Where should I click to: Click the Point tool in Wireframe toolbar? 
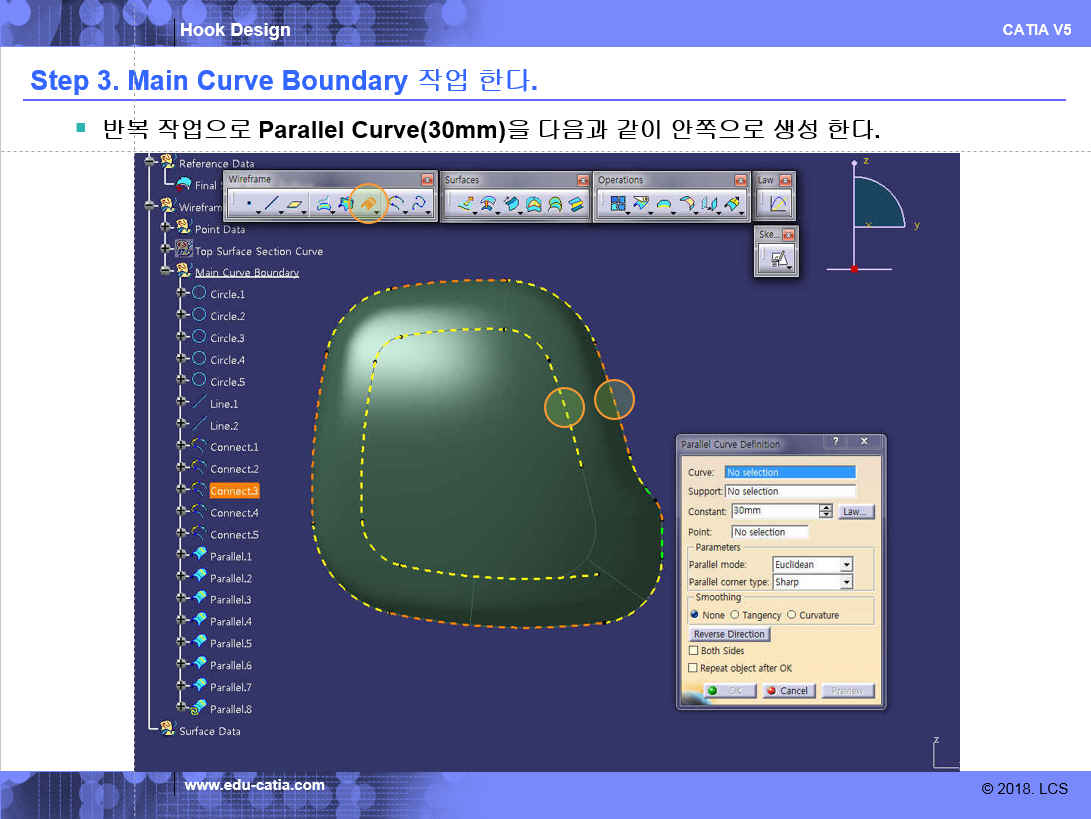[248, 205]
